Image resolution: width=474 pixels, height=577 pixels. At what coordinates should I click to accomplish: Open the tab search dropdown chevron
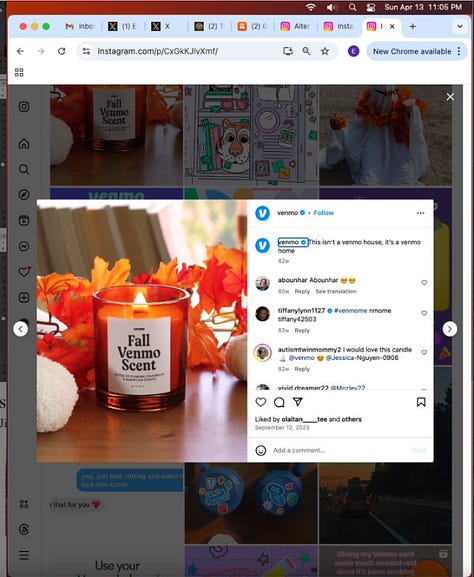coord(460,26)
